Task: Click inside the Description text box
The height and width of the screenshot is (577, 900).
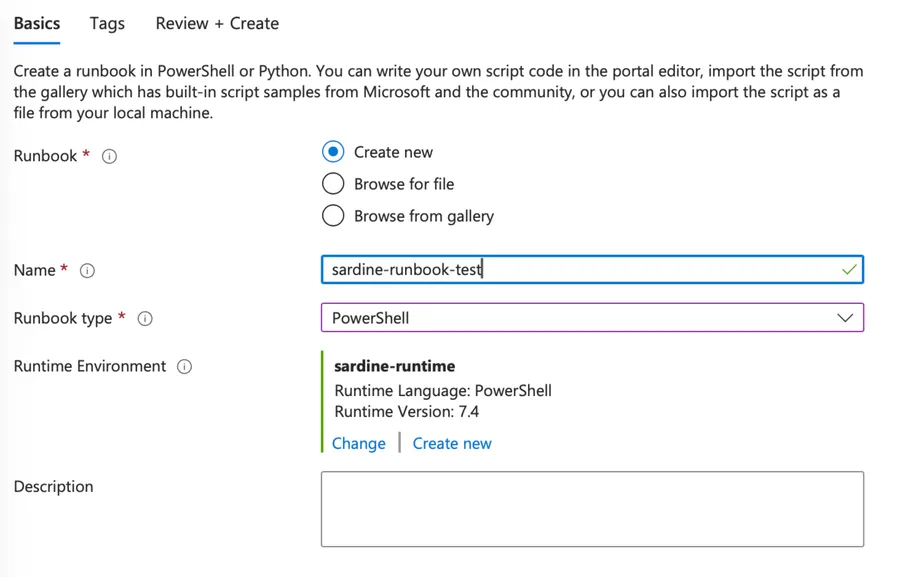Action: [592, 509]
